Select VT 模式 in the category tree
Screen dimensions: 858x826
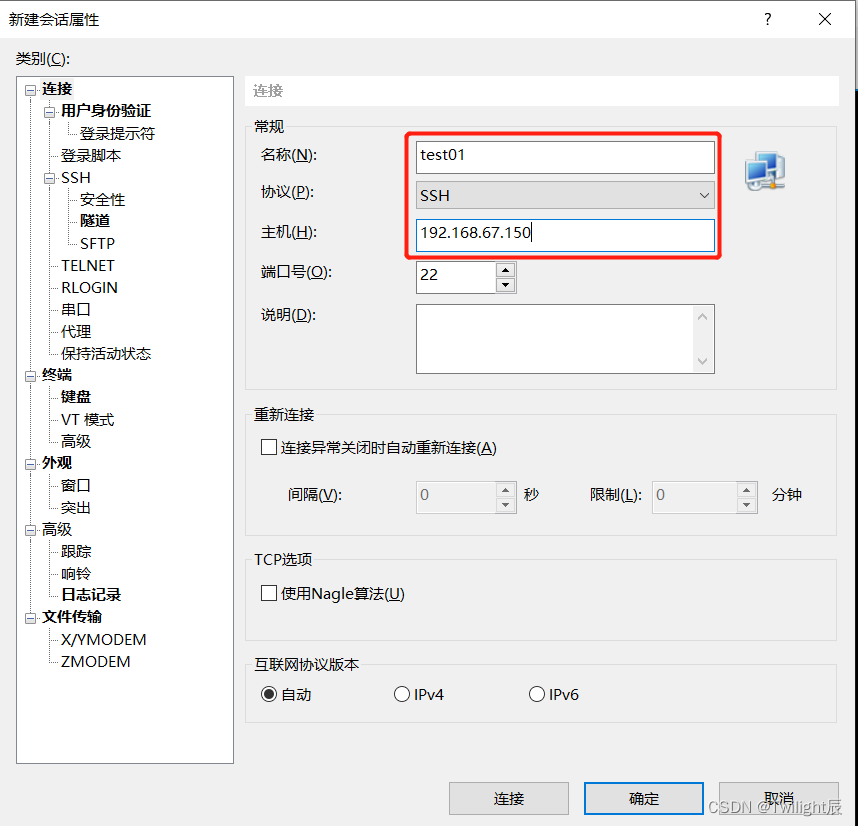click(x=88, y=420)
